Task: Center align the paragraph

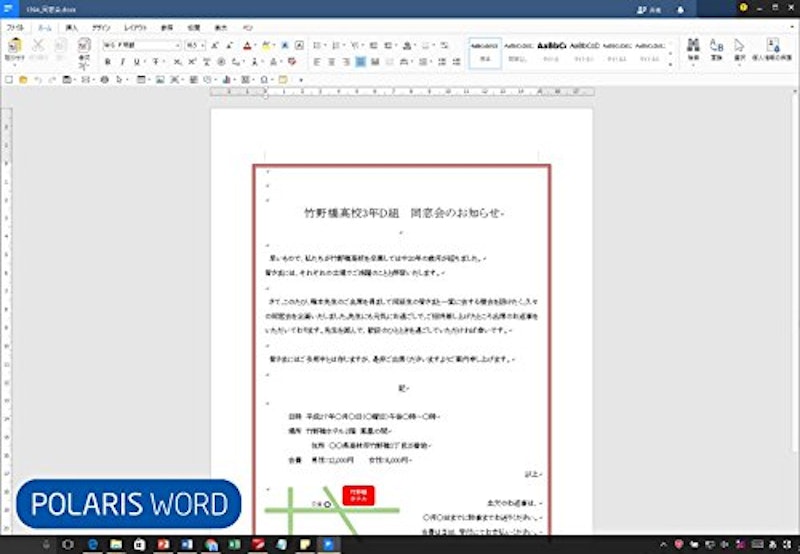Action: click(x=332, y=62)
